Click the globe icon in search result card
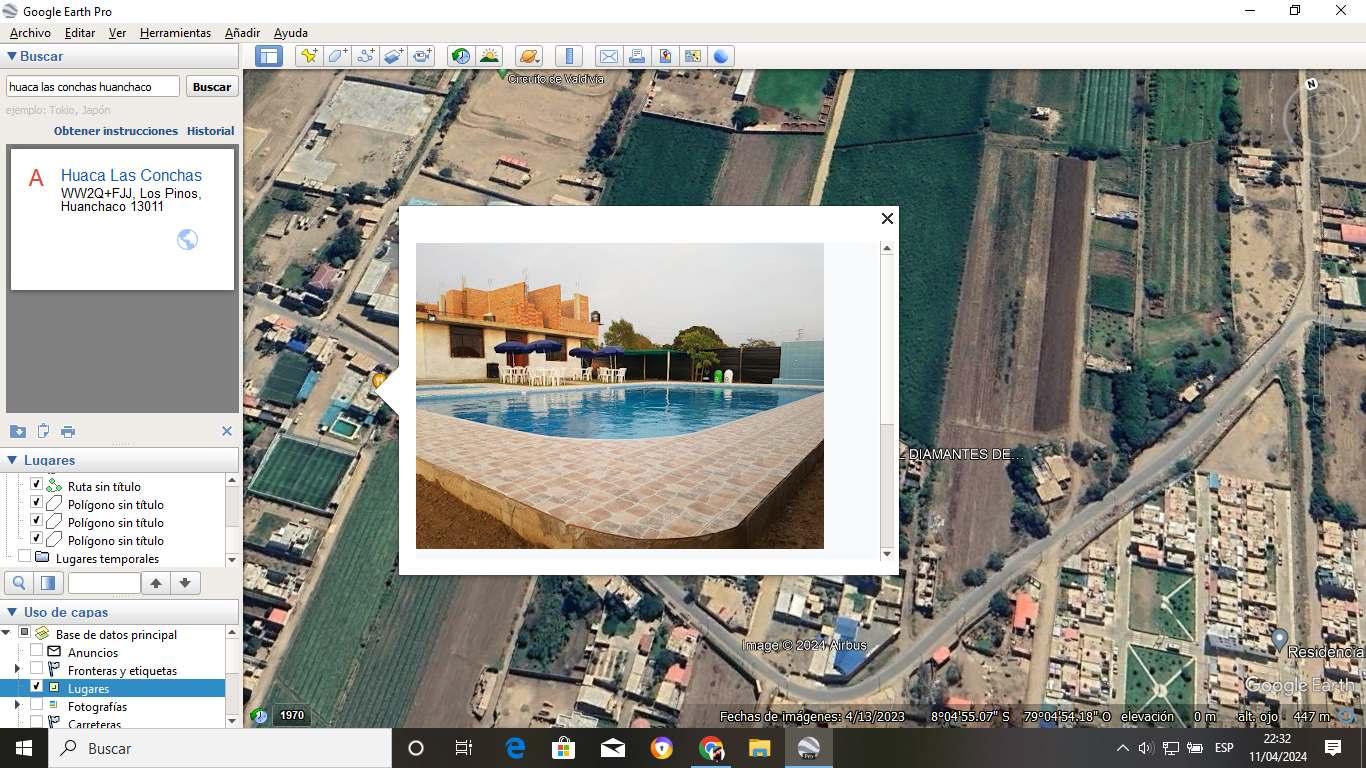This screenshot has height=768, width=1366. (187, 239)
